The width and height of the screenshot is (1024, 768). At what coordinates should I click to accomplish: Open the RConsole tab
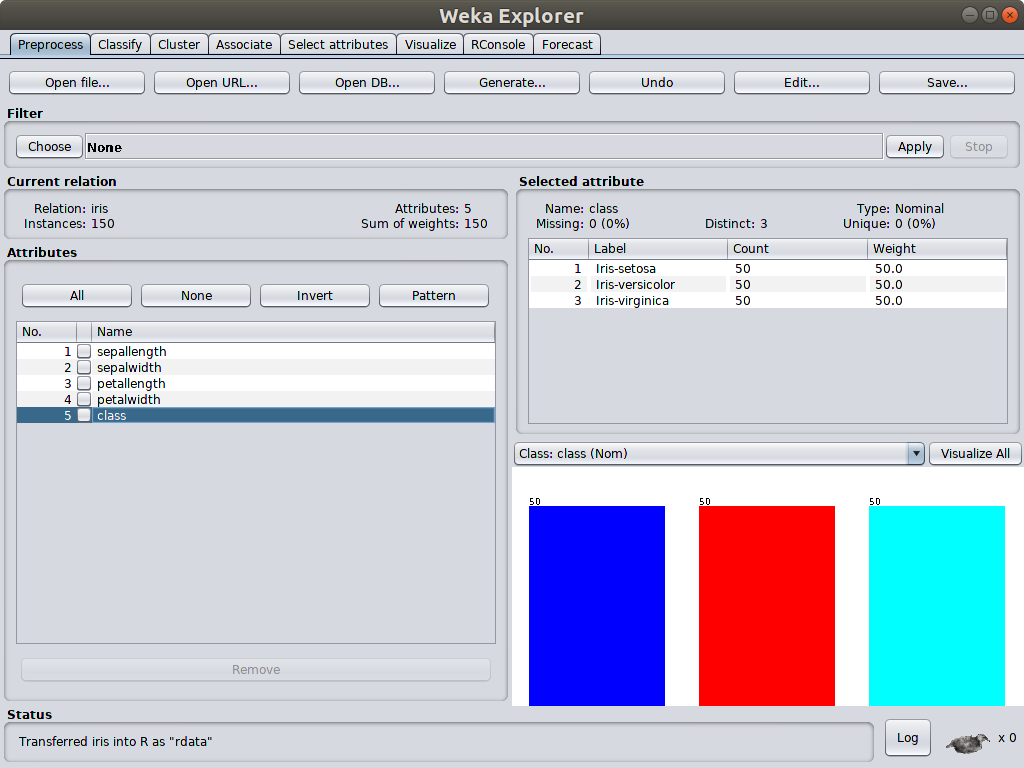pos(498,44)
